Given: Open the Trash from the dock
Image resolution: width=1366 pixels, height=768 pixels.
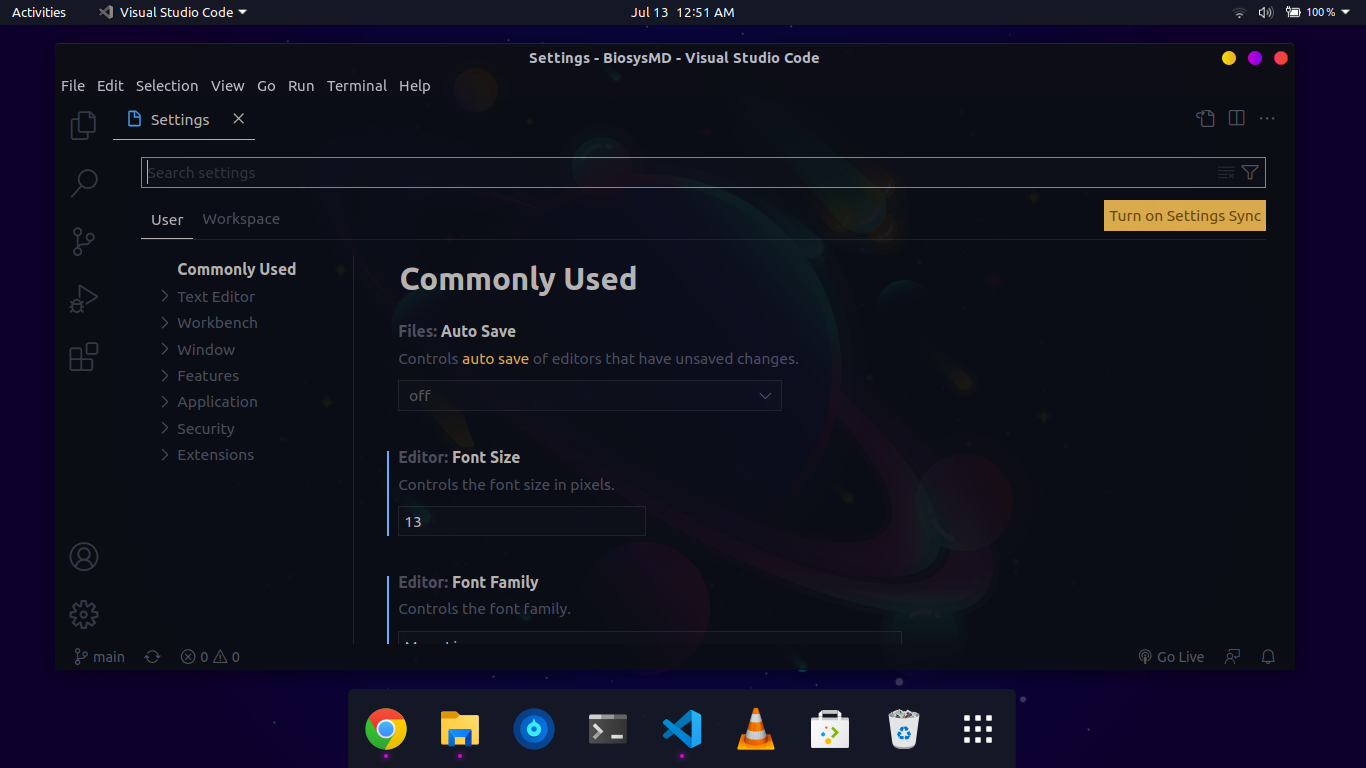Looking at the screenshot, I should pos(904,729).
